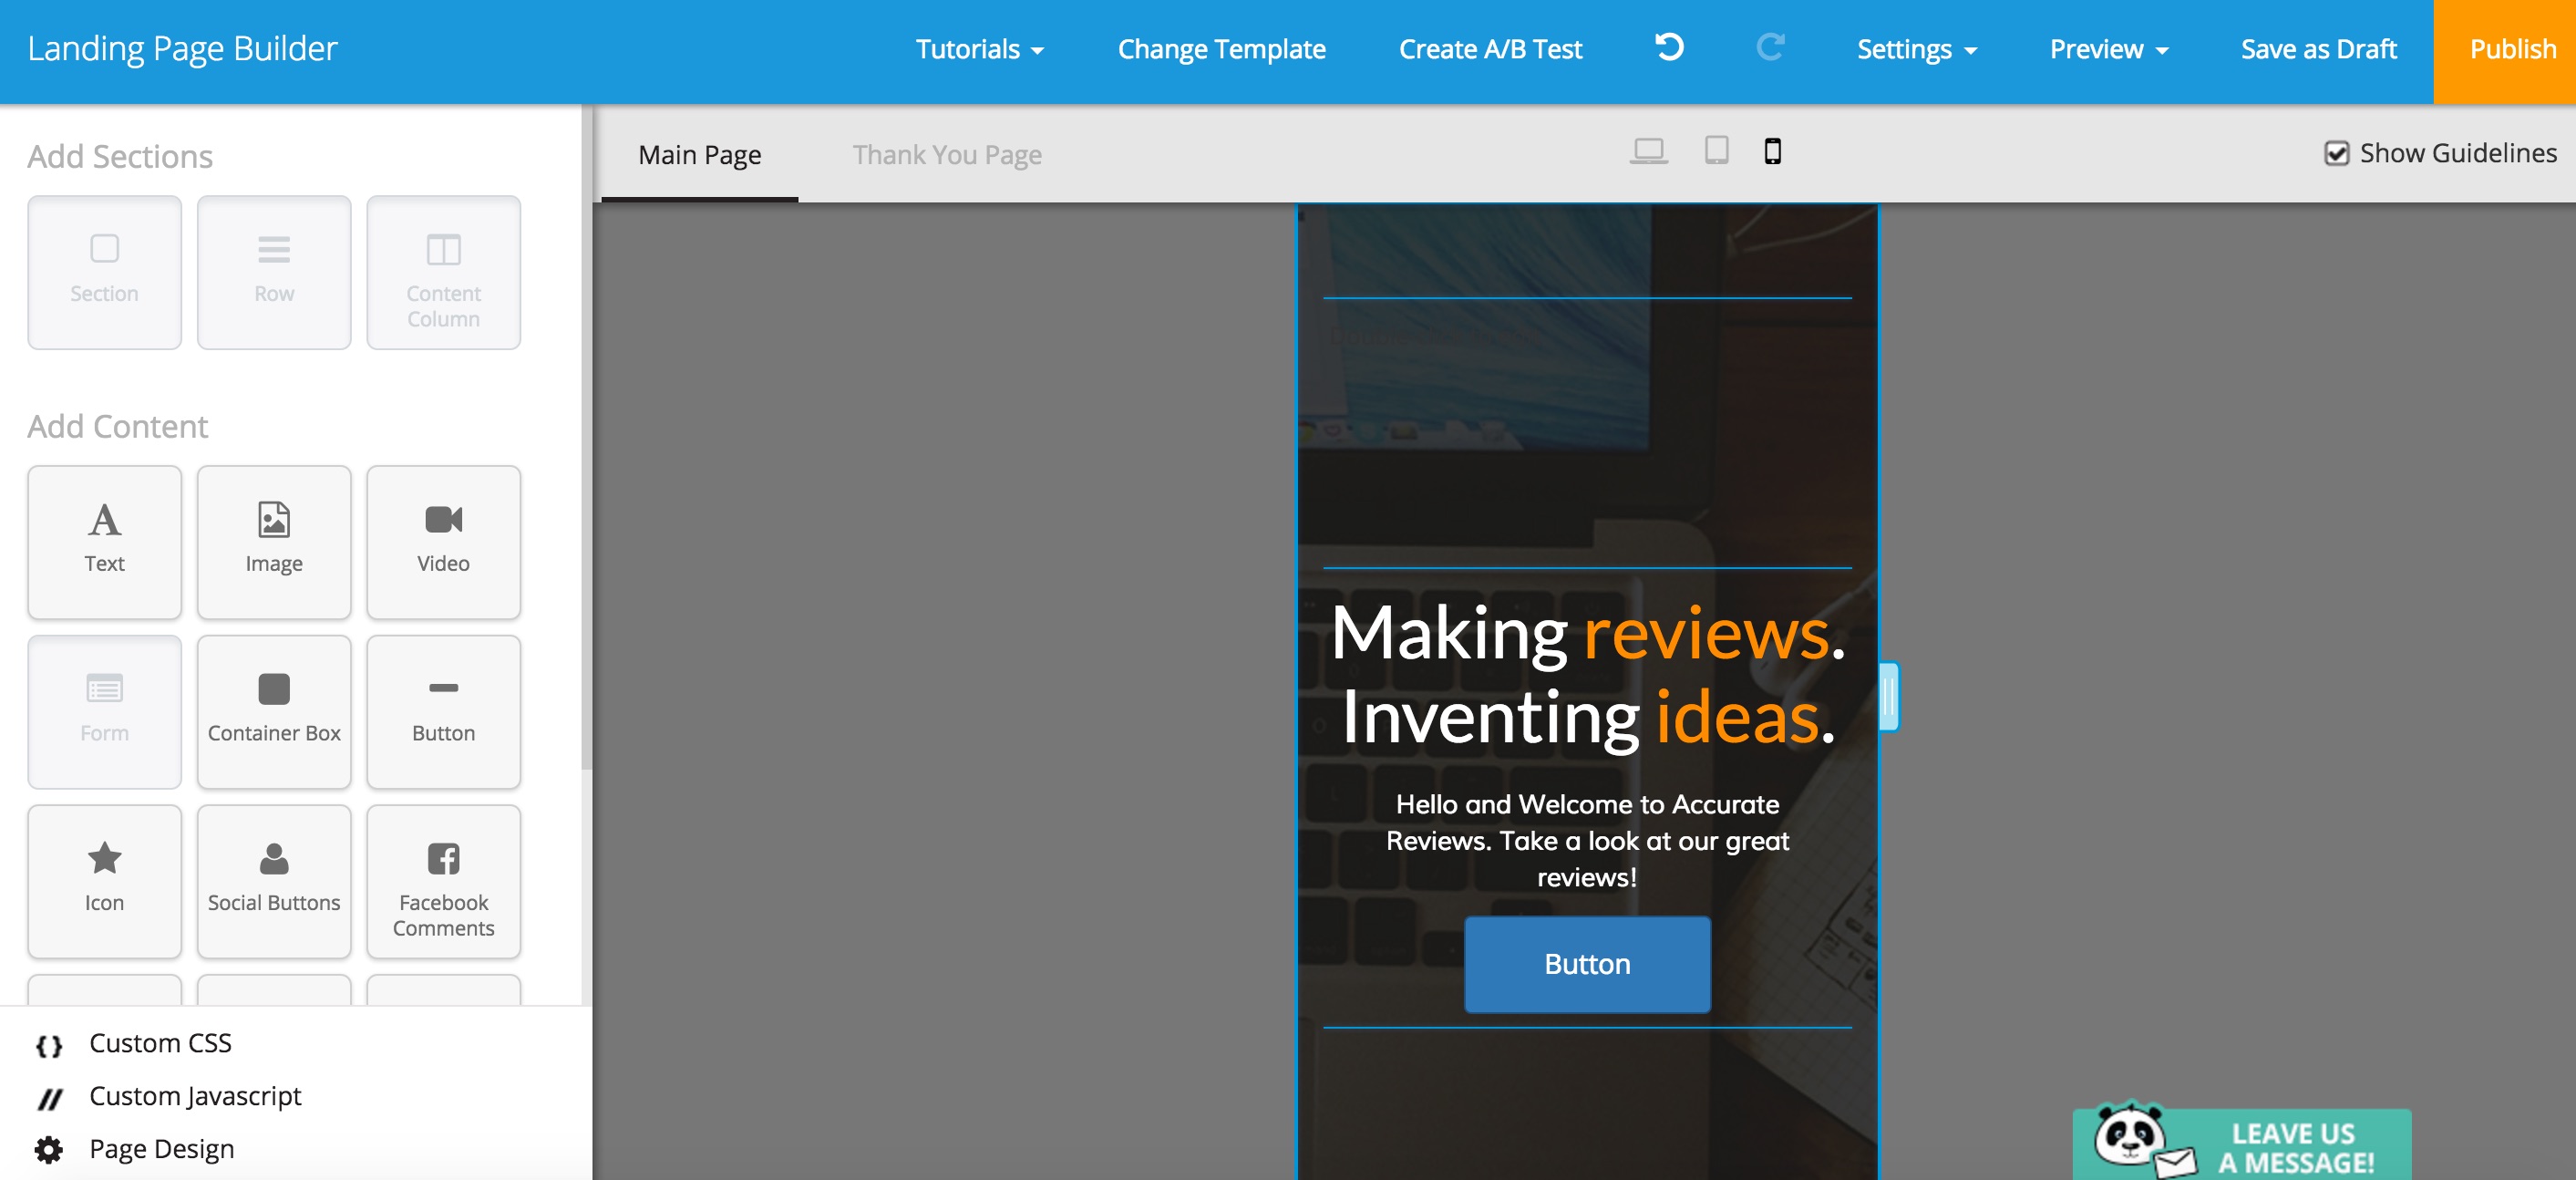The height and width of the screenshot is (1180, 2576).
Task: Click the orange Publish button
Action: tap(2511, 49)
